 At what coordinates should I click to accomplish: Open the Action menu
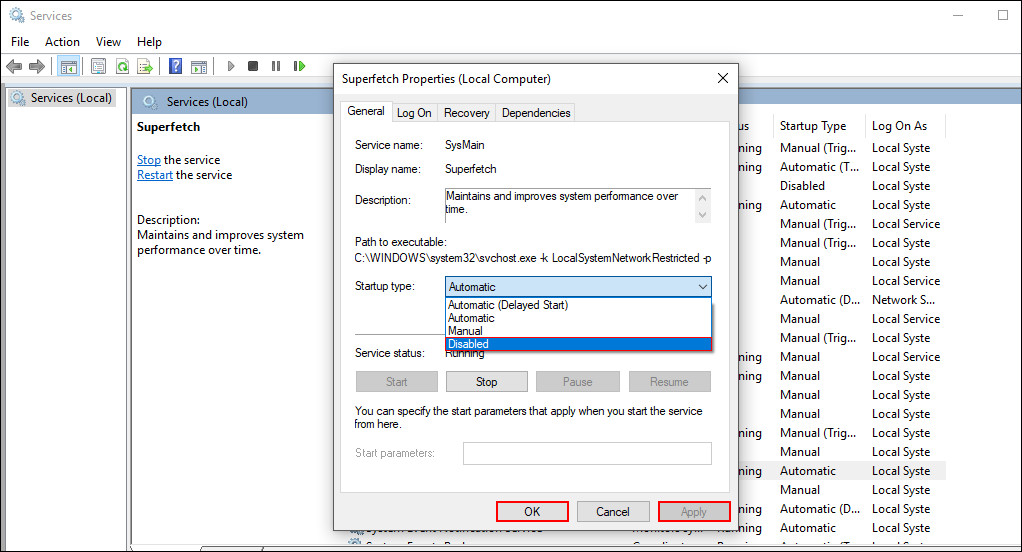62,42
